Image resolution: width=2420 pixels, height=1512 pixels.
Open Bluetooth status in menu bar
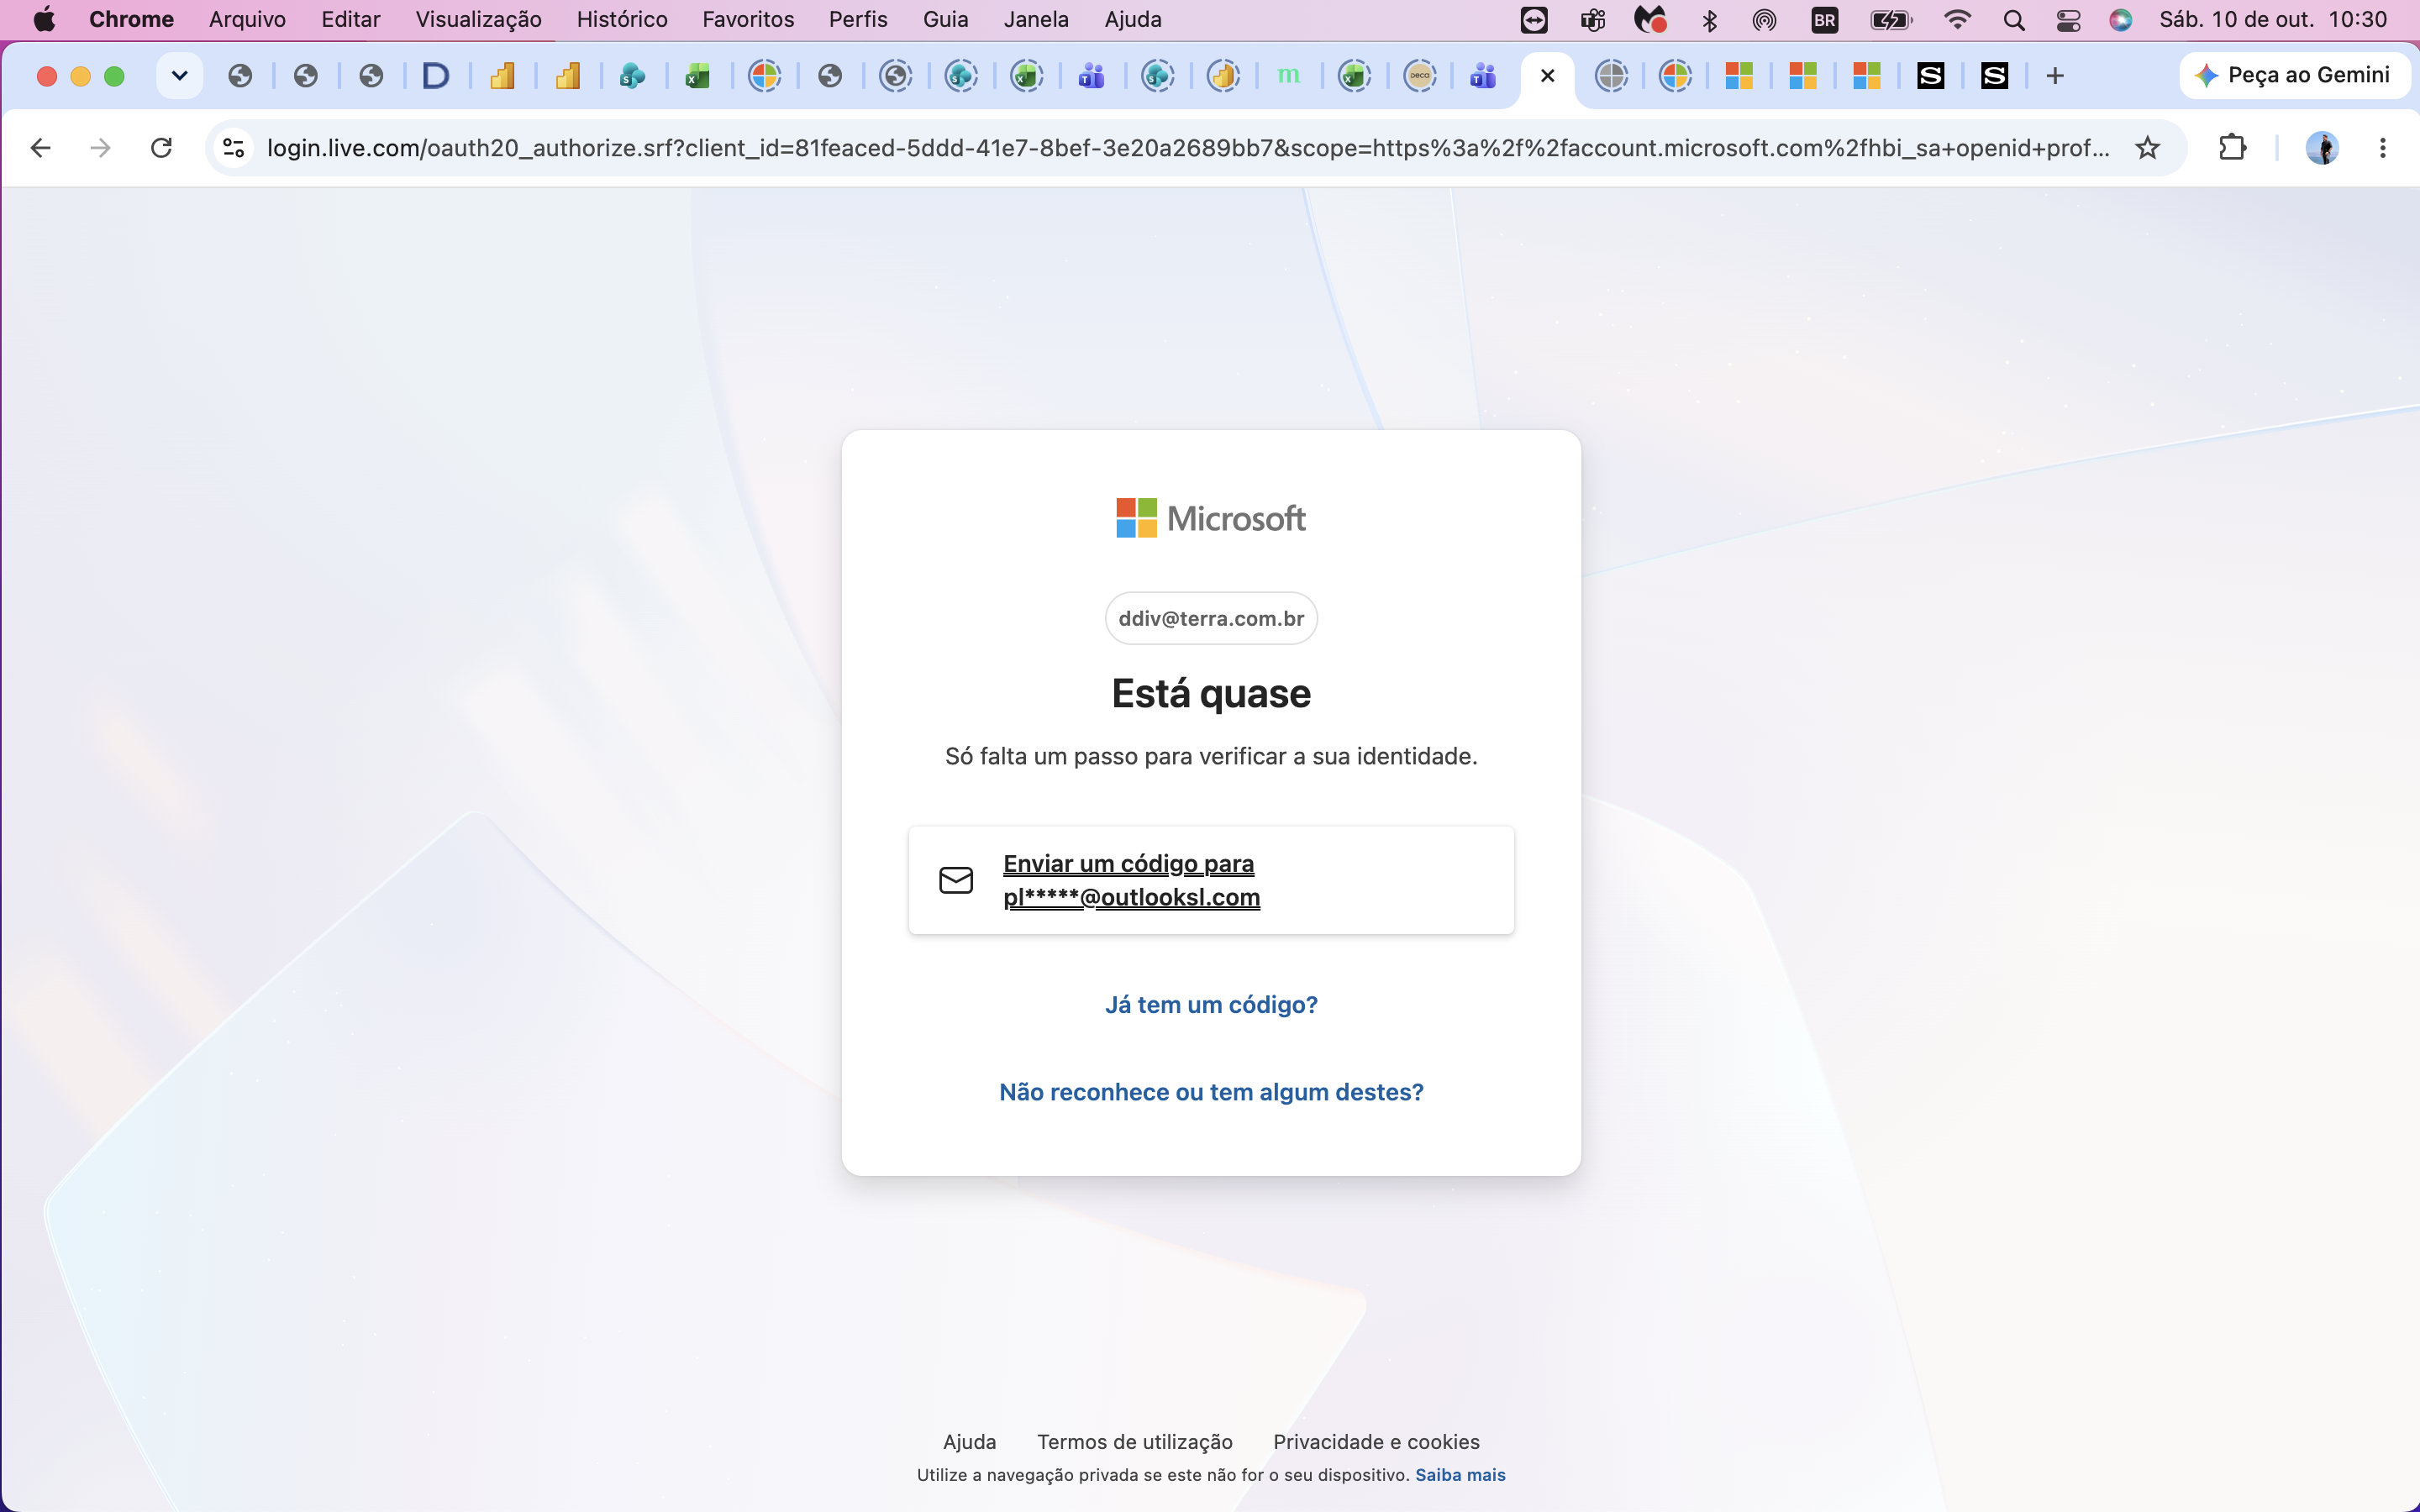coord(1709,20)
